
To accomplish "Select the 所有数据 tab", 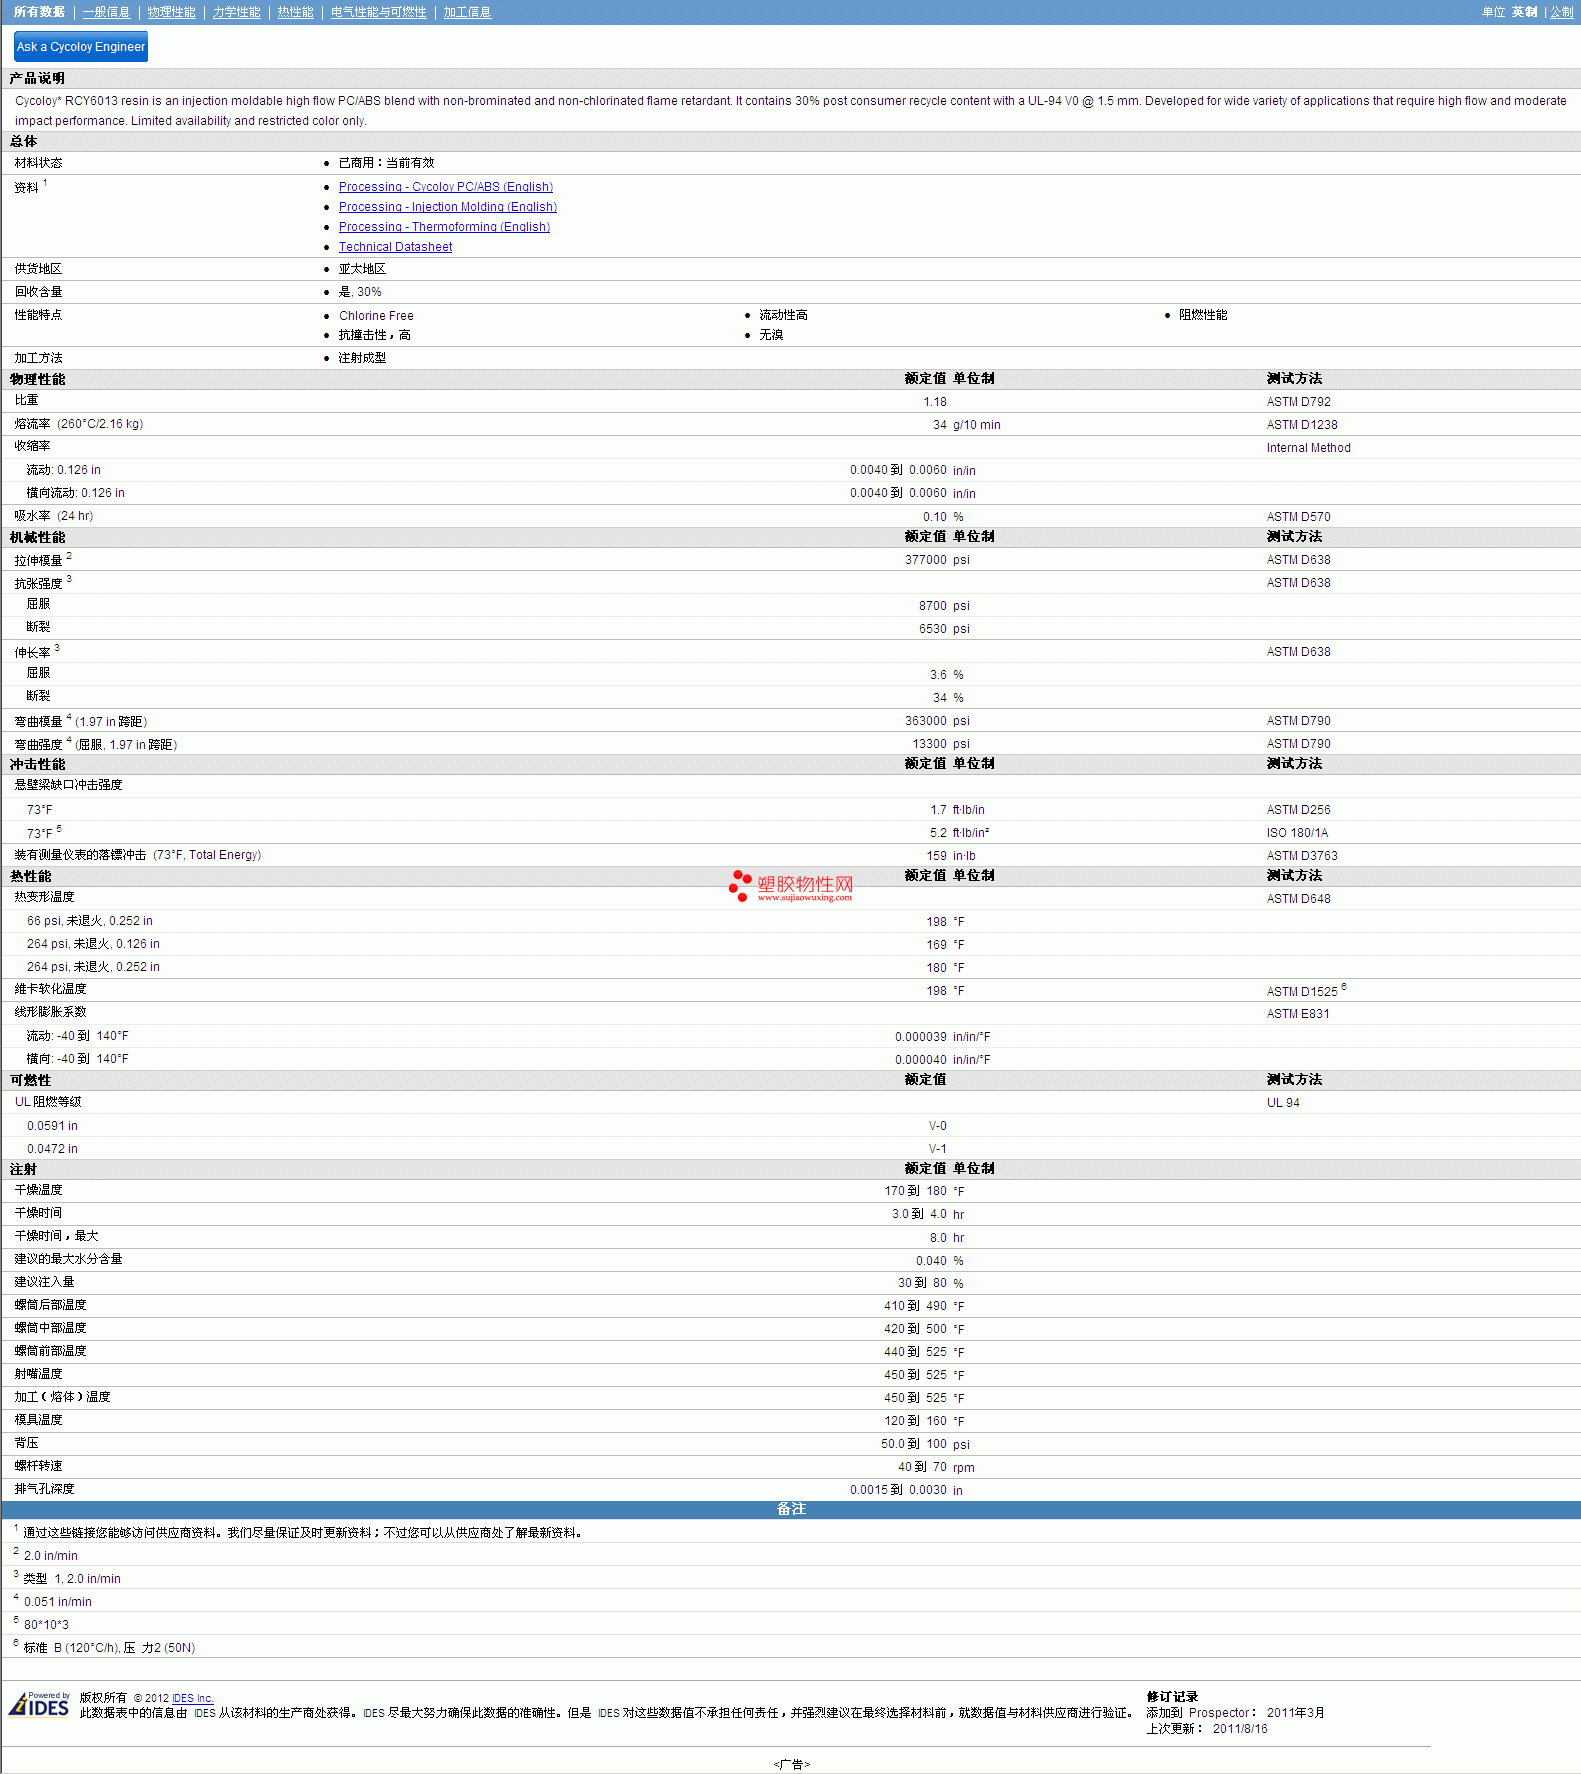I will pyautogui.click(x=39, y=12).
